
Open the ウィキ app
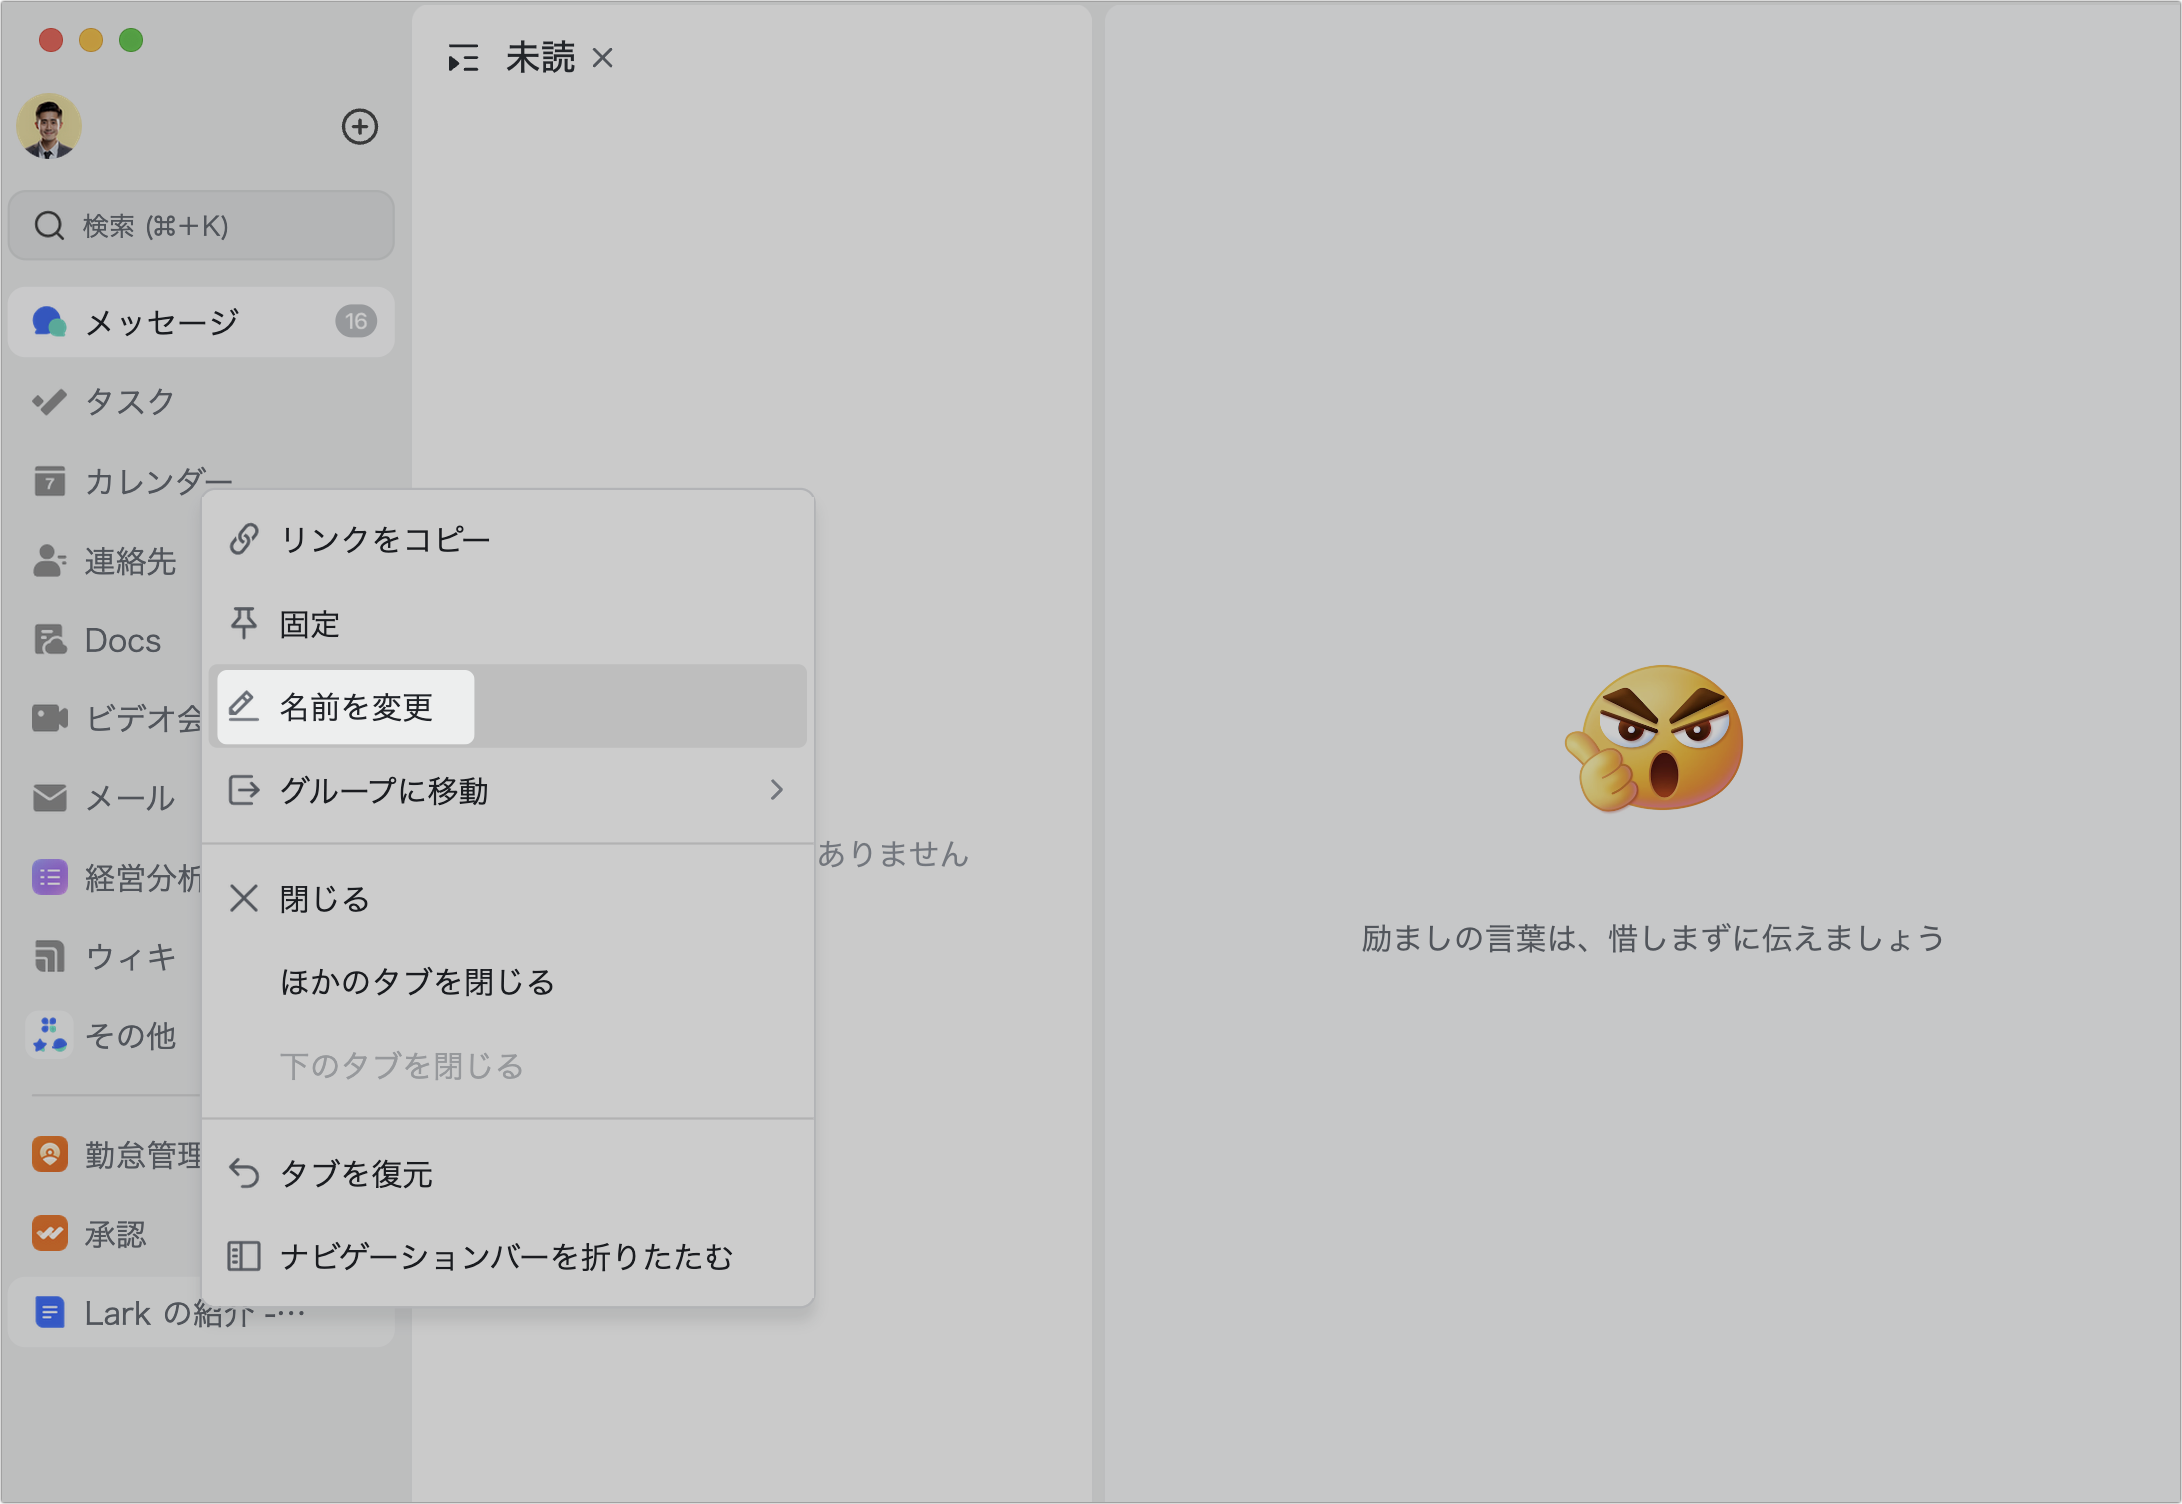(128, 957)
